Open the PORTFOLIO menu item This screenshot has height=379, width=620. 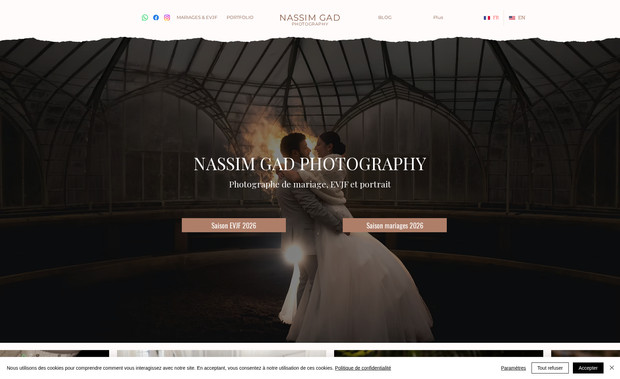click(240, 17)
